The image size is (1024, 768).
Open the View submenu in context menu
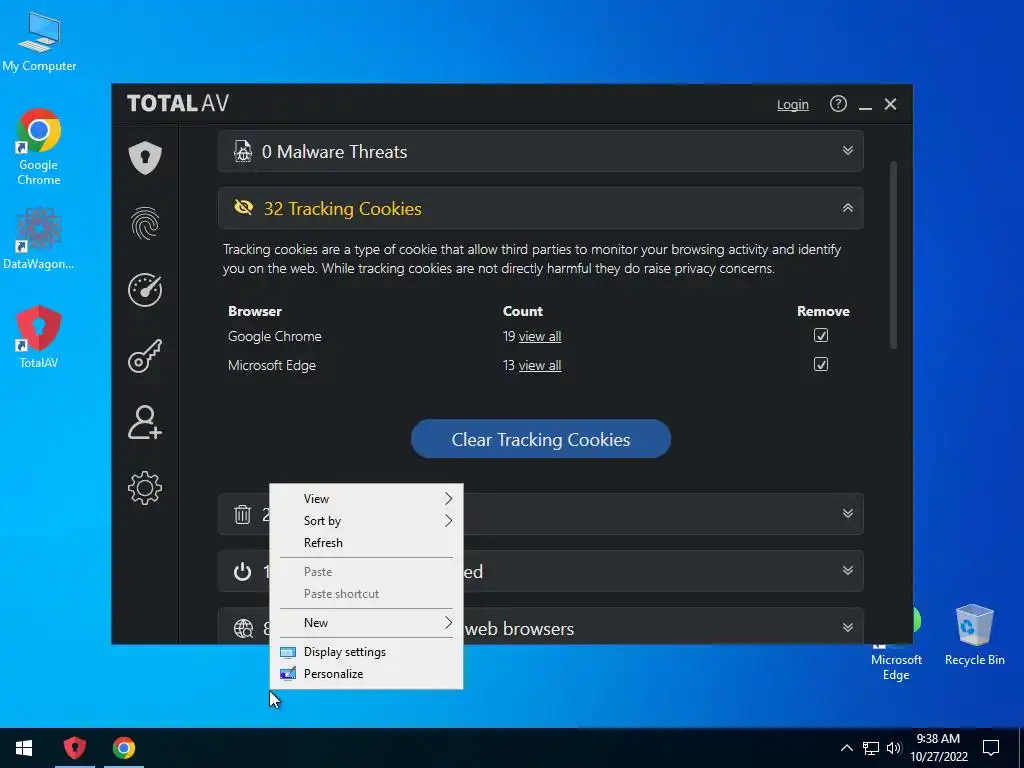point(366,499)
